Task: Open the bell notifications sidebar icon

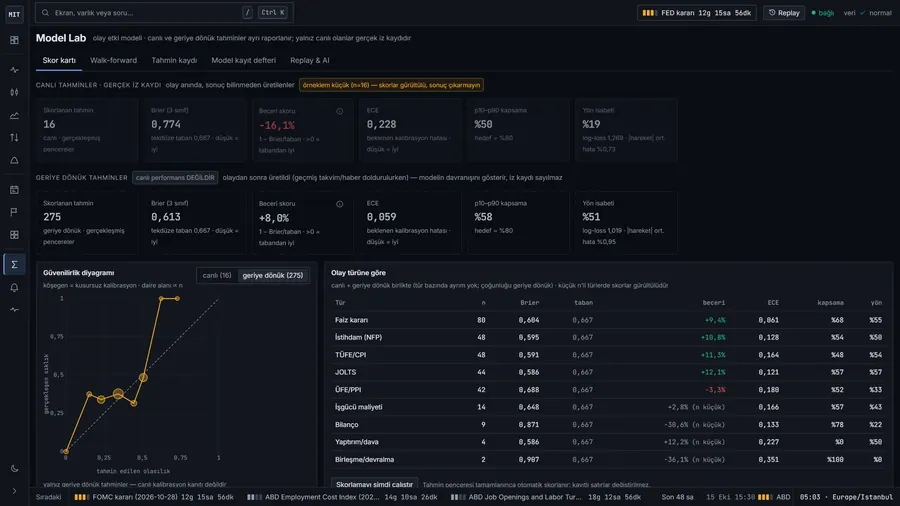Action: (14, 287)
